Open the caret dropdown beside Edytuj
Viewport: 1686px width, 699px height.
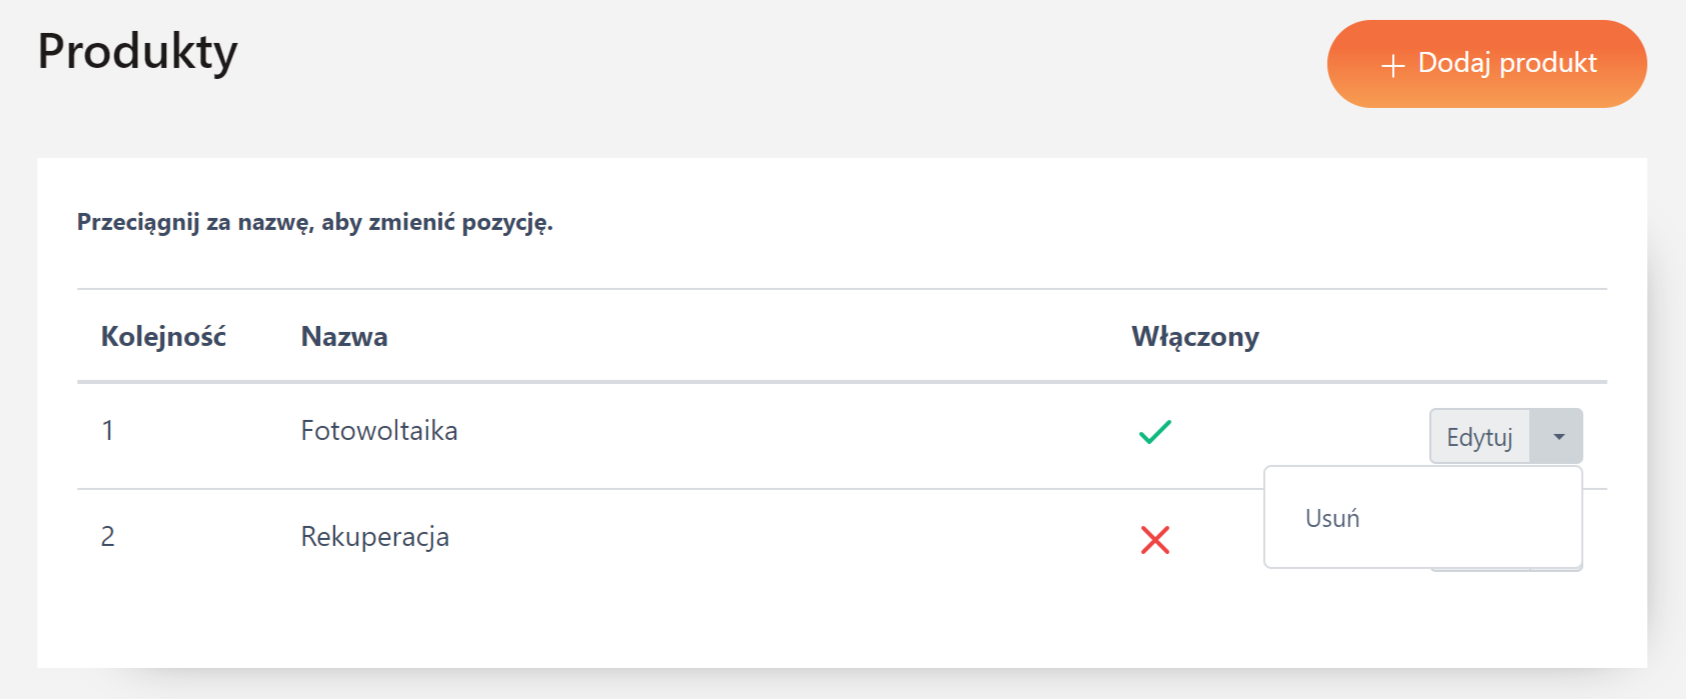[1558, 436]
